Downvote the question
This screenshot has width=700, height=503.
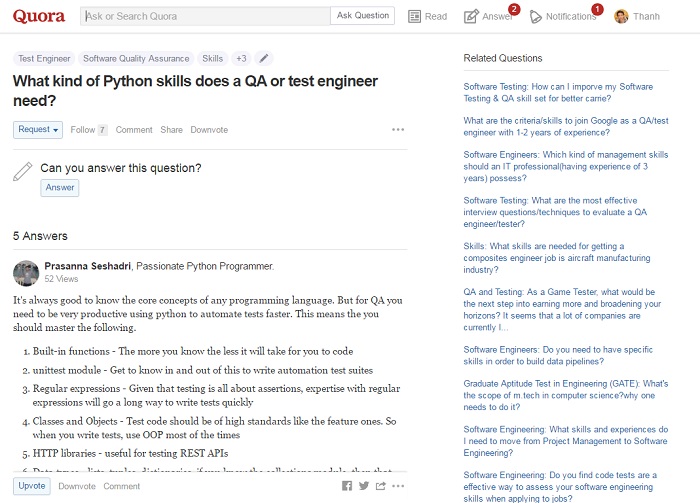209,130
